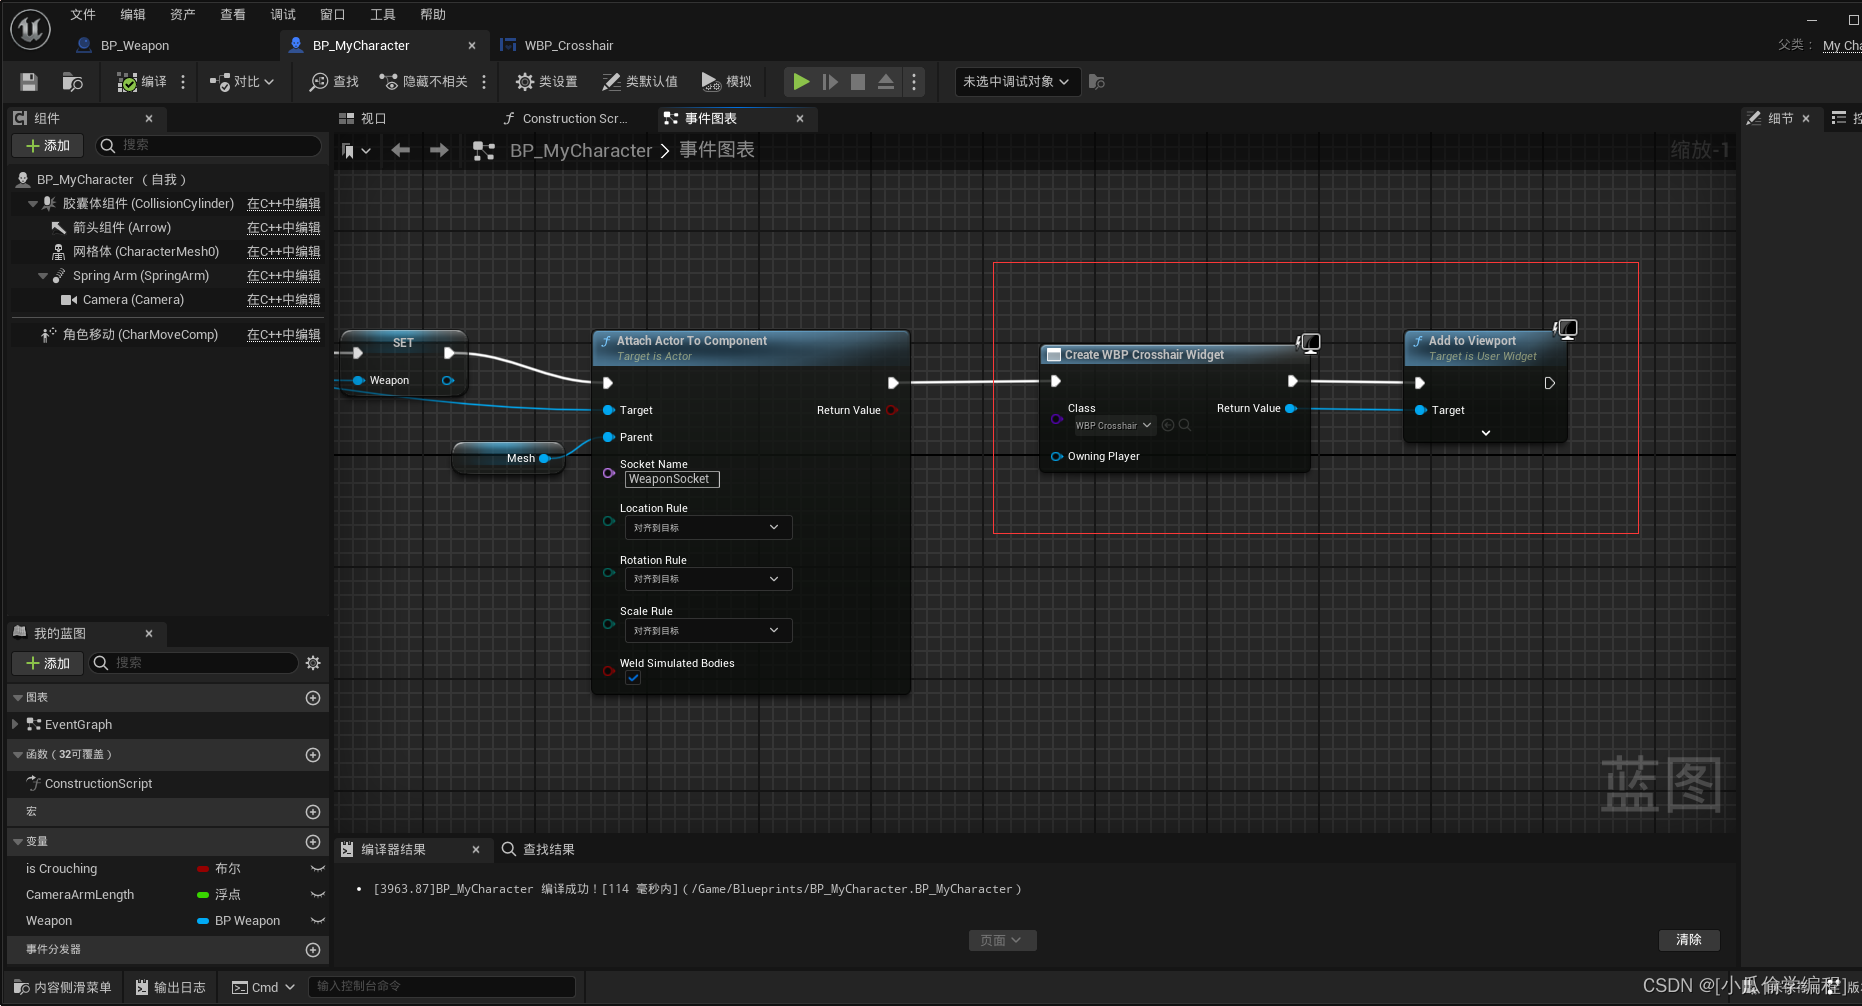This screenshot has height=1006, width=1862.
Task: Toggle visibility eye for Weapon variable
Action: click(318, 921)
